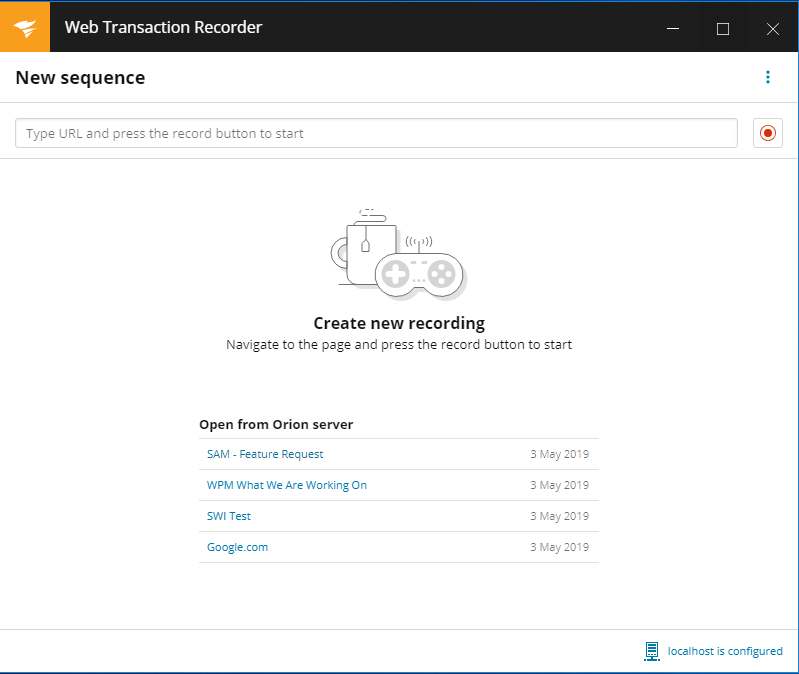
Task: Click the Navigate to the page instruction text
Action: pos(399,345)
